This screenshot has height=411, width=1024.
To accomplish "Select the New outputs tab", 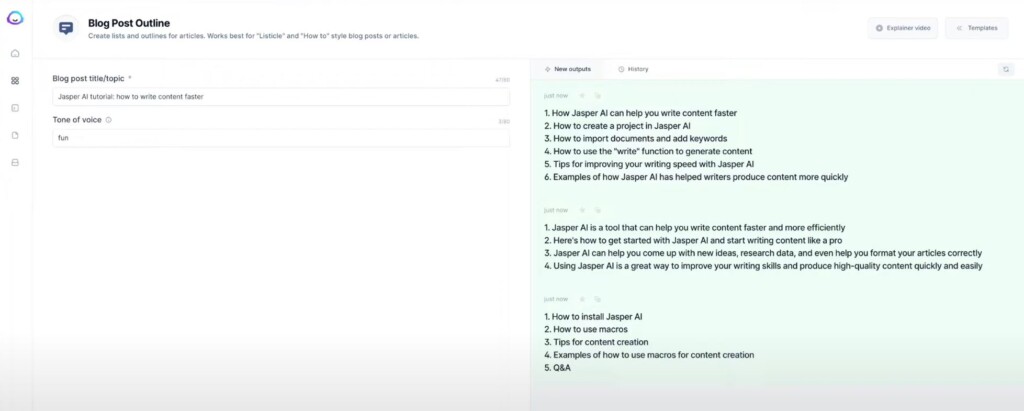I will click(567, 69).
